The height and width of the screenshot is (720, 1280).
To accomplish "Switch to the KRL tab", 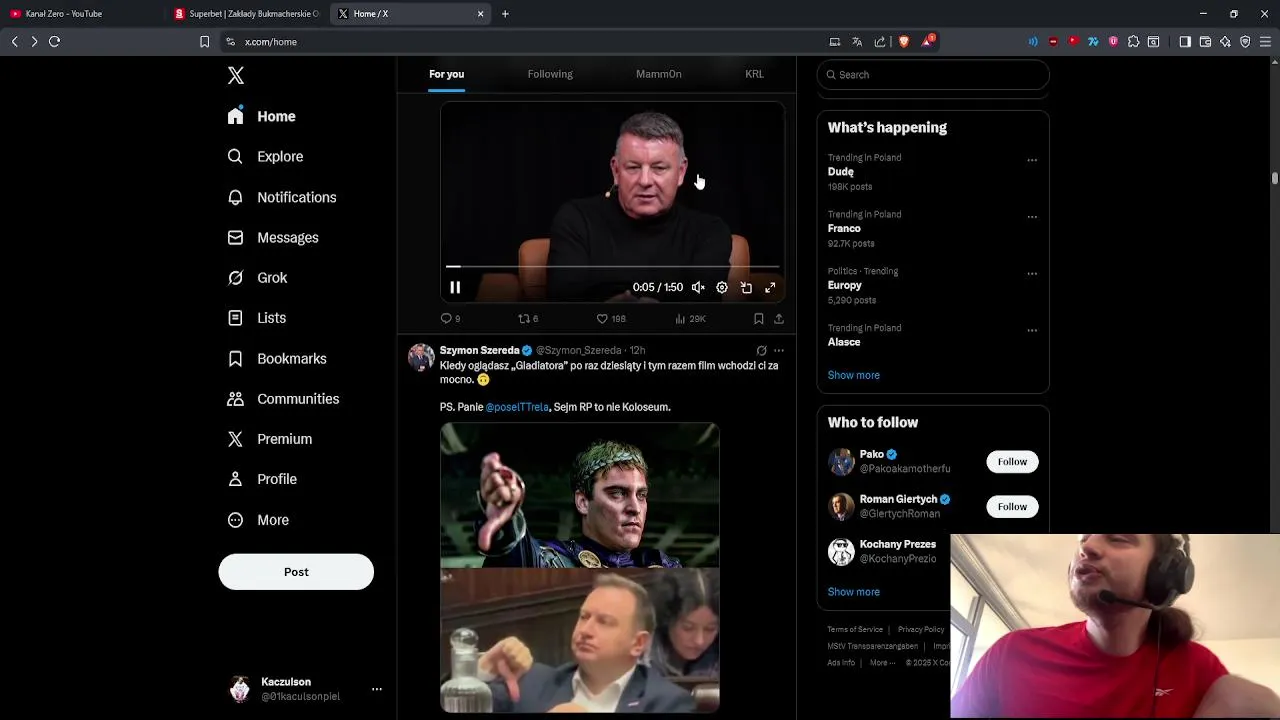I will click(754, 74).
